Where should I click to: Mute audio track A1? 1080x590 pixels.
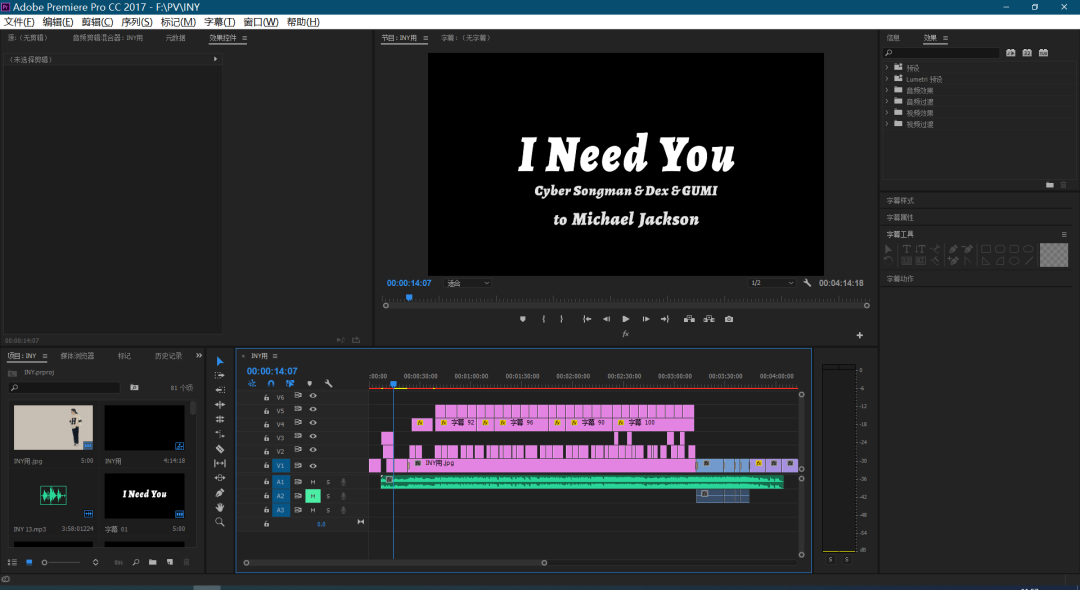click(313, 482)
